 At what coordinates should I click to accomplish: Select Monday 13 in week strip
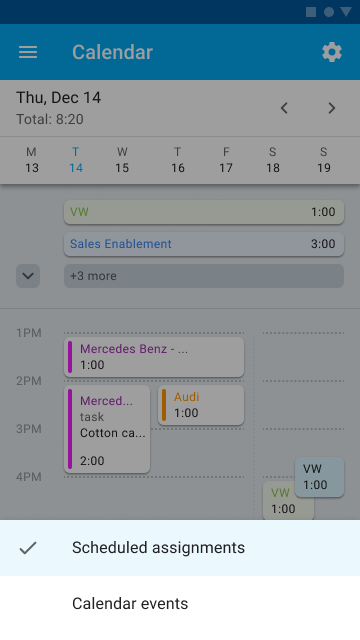click(31, 160)
